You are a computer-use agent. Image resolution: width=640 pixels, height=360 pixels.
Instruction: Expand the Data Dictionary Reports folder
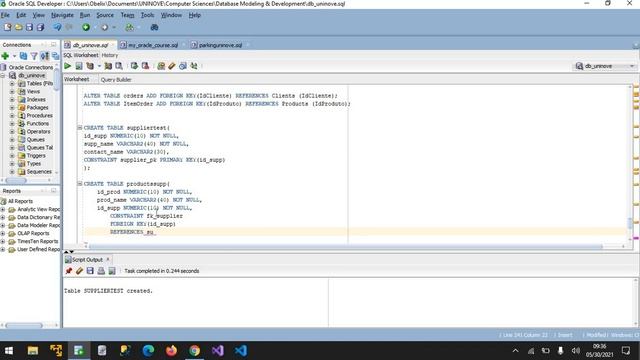coord(3,218)
